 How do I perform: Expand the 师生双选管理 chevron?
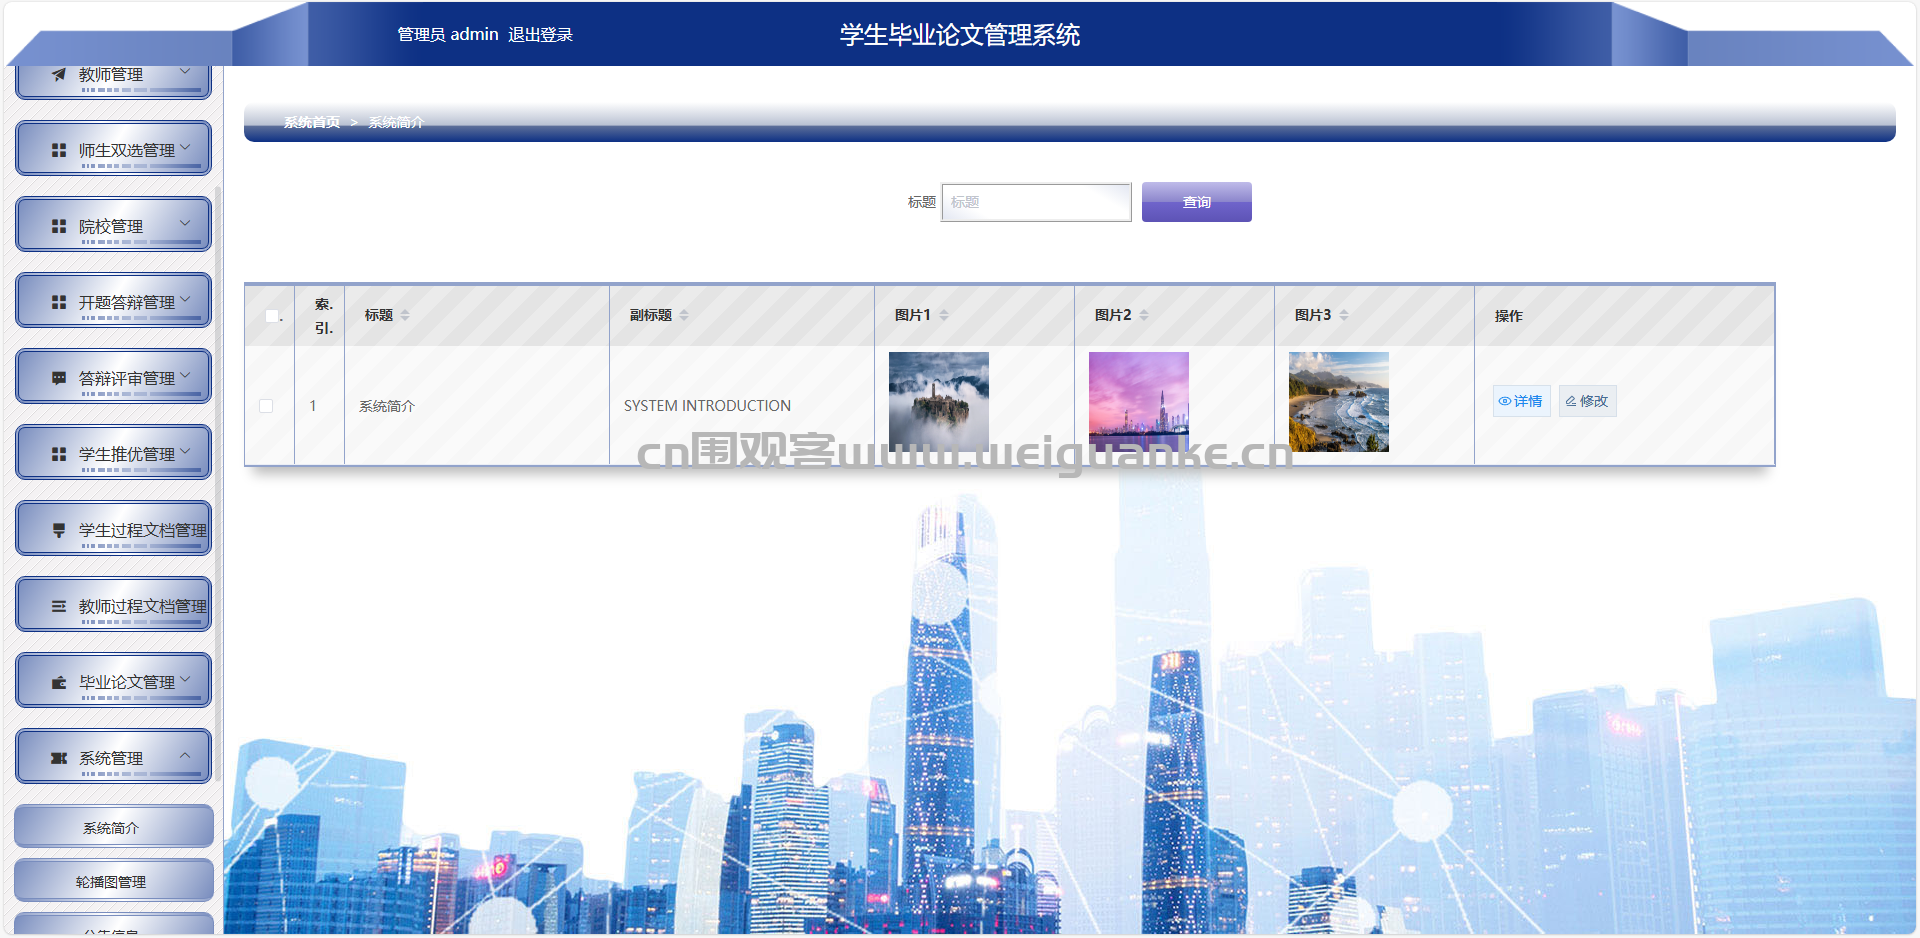point(185,147)
